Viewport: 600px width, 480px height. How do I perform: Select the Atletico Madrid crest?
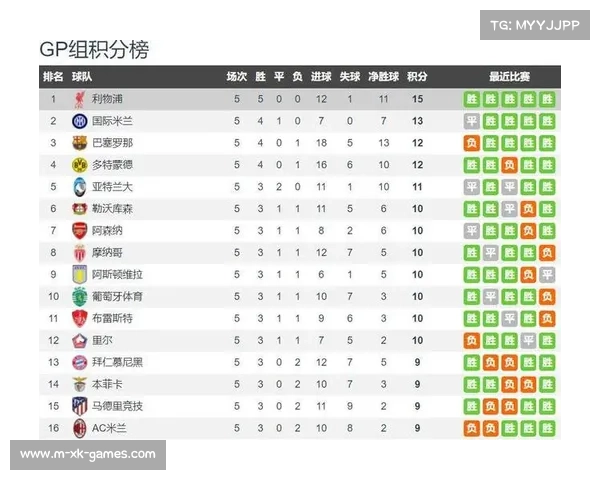pos(80,407)
